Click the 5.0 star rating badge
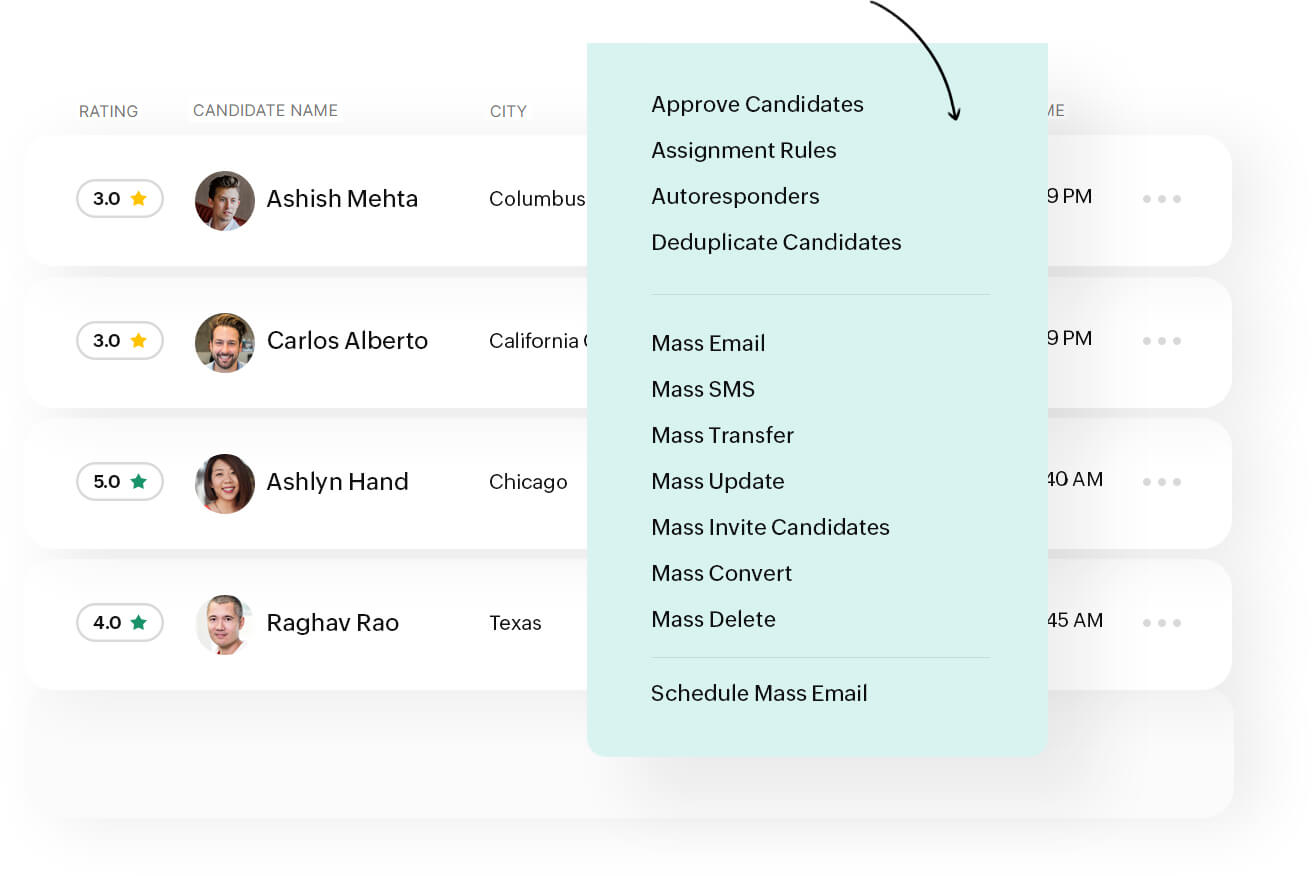1312x876 pixels. [120, 482]
